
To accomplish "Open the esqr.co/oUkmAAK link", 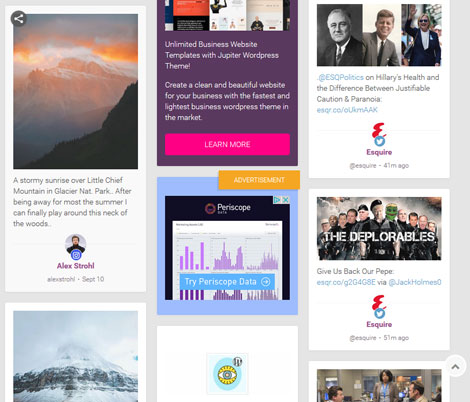I will tap(347, 110).
